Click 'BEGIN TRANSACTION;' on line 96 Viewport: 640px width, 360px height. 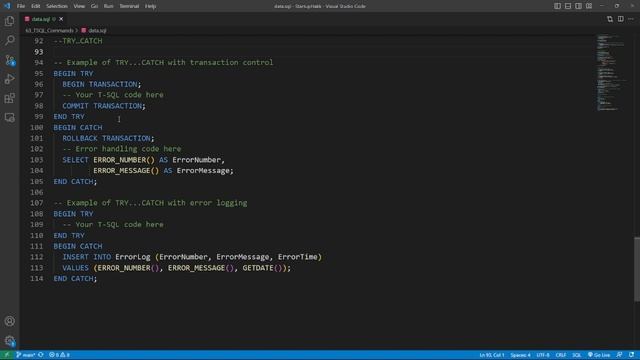(x=102, y=84)
